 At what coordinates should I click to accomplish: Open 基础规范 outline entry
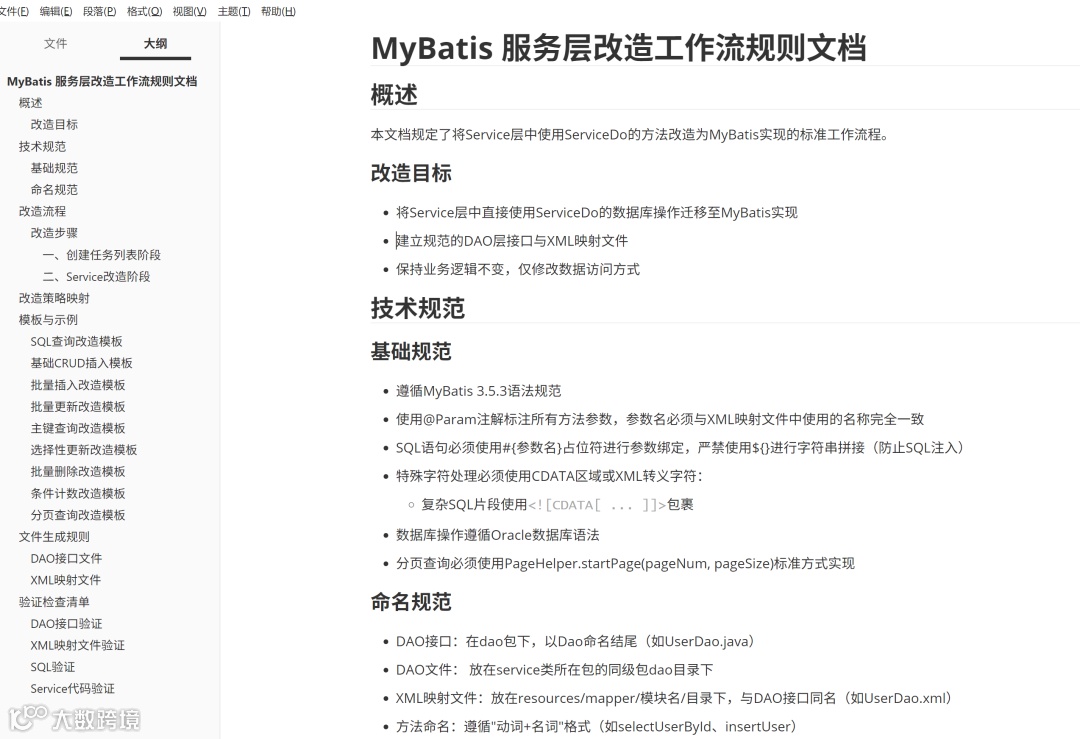click(x=54, y=168)
